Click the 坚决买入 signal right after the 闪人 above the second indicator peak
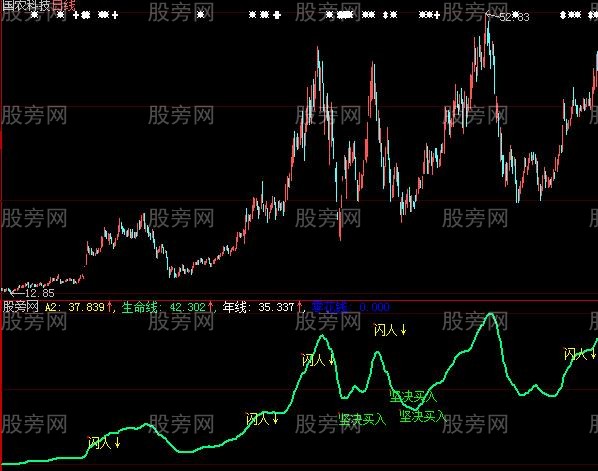598x471 pixels. click(413, 396)
